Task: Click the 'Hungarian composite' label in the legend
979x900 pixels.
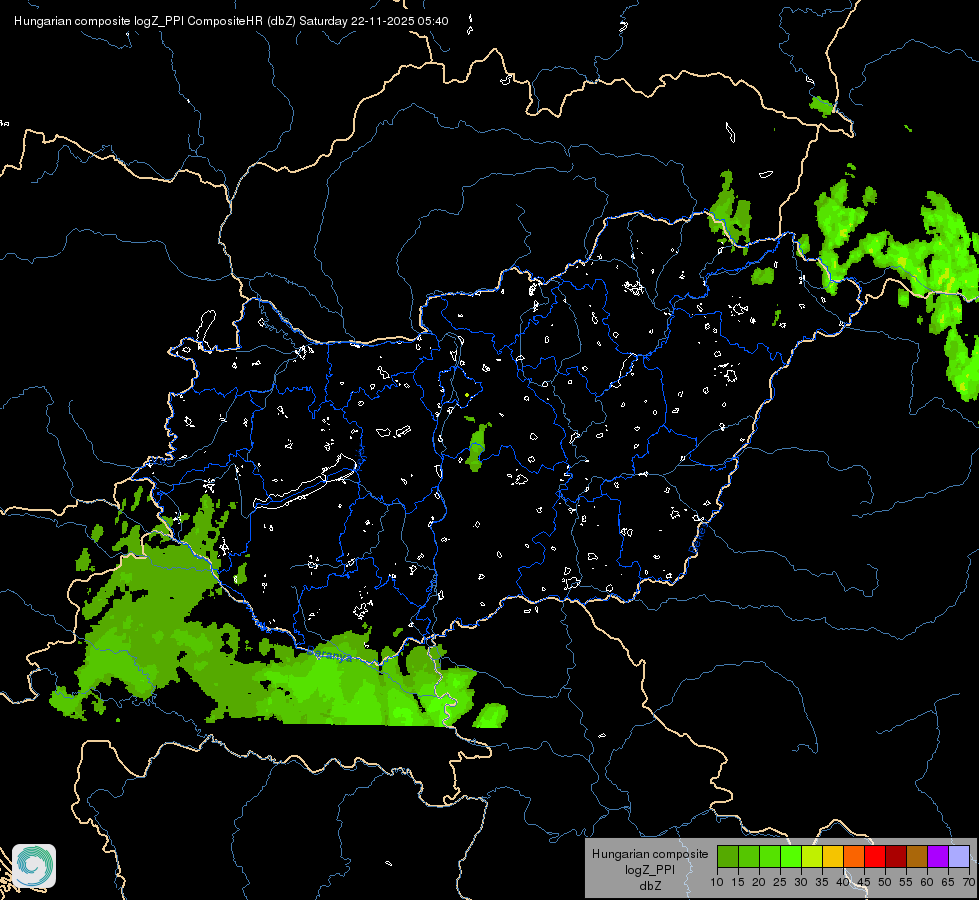Action: 650,854
